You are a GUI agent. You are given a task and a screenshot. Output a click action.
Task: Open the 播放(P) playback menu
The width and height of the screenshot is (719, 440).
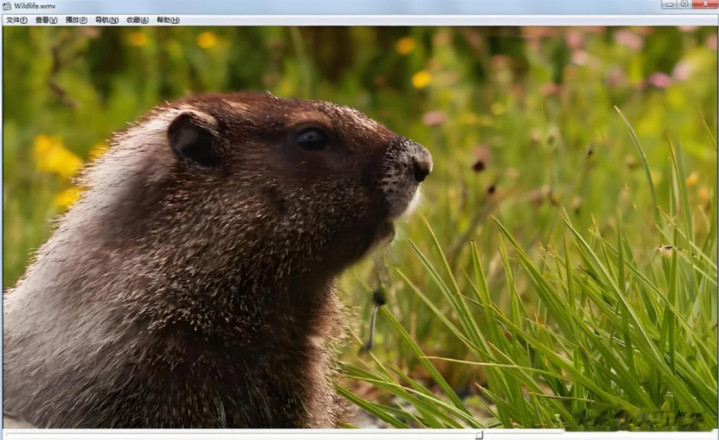(x=76, y=19)
